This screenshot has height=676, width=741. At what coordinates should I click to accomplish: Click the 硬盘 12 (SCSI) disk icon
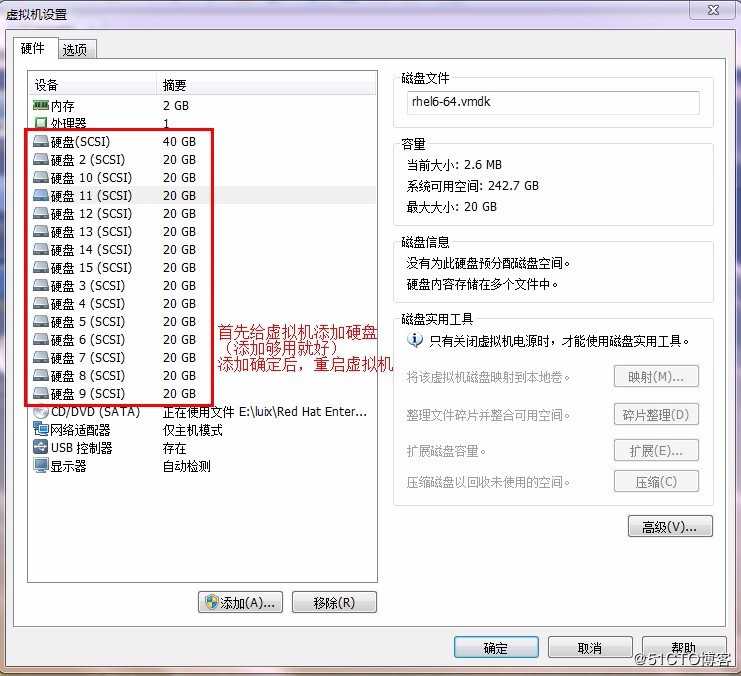41,213
